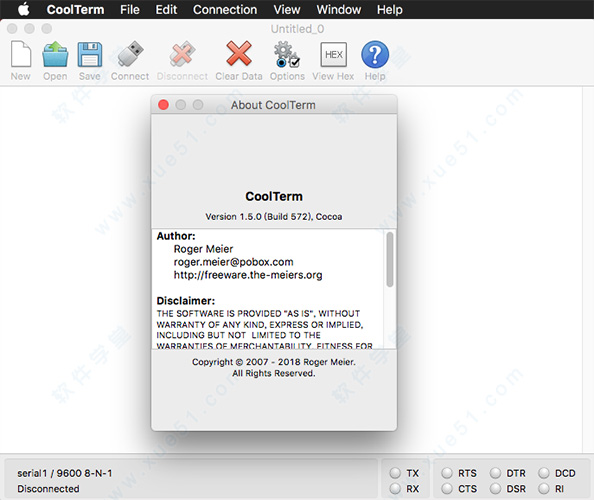
Task: Click the "Untitled_0" window title
Action: (297, 29)
